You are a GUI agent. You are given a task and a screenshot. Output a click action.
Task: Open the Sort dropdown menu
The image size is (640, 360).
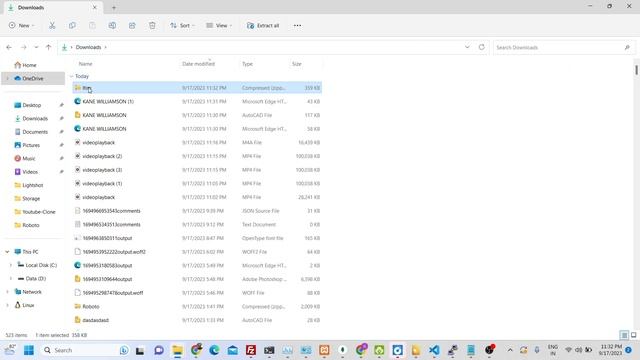(182, 25)
